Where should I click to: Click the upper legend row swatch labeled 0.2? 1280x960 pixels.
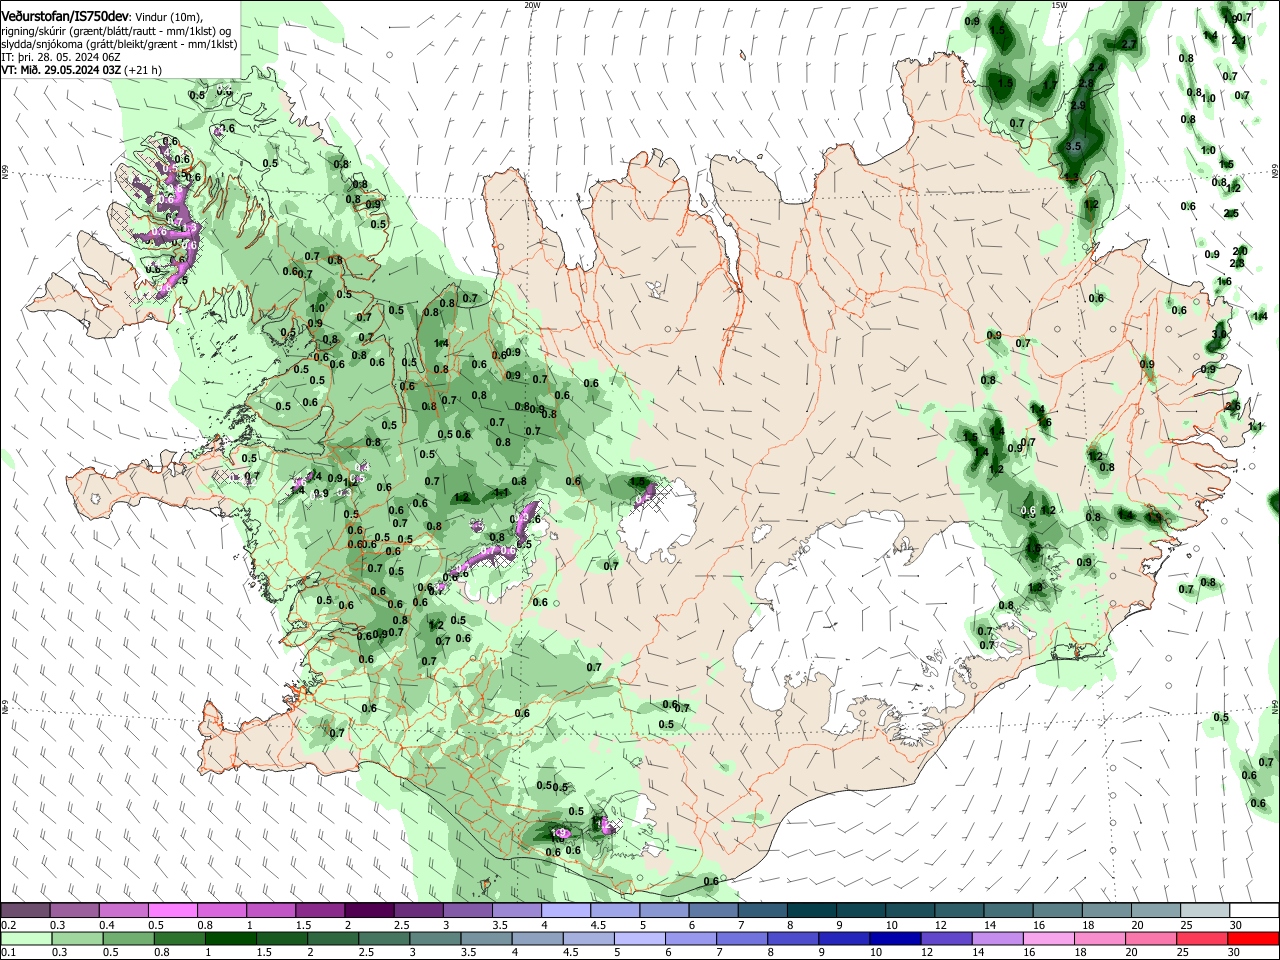coord(25,910)
